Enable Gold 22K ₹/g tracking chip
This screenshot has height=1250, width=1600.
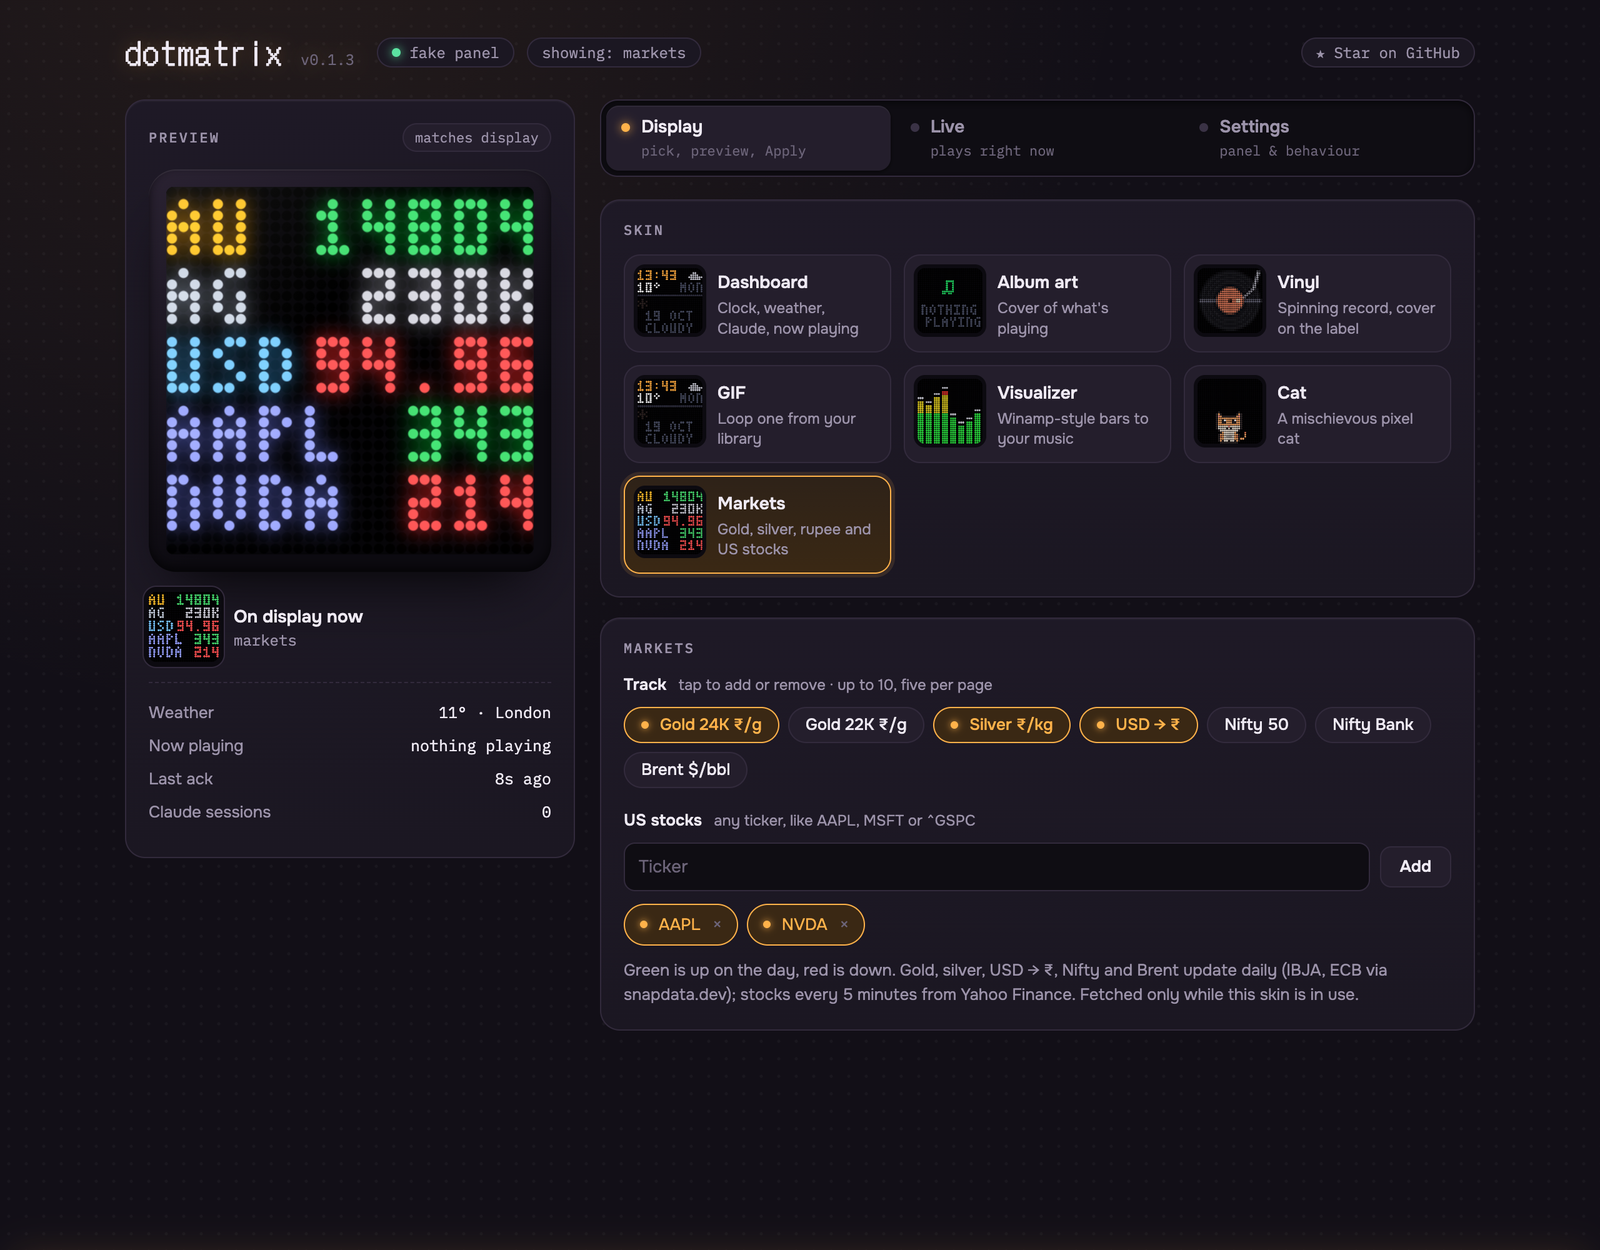pyautogui.click(x=856, y=725)
